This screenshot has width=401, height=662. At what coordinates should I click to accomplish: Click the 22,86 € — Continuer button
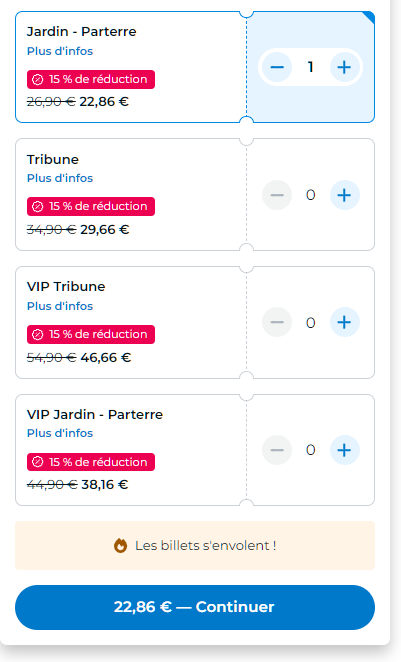(195, 607)
